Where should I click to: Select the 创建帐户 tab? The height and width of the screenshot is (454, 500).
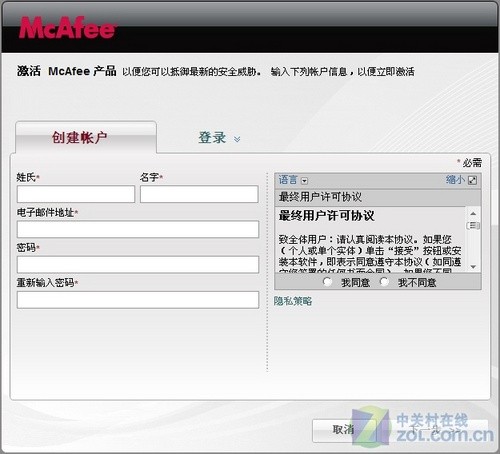(x=86, y=137)
